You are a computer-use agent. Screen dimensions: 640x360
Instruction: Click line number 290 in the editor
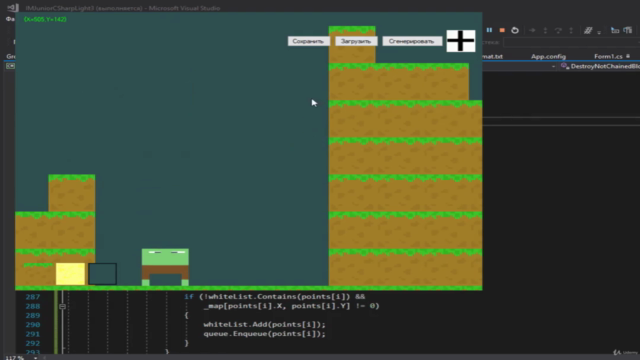(x=33, y=325)
